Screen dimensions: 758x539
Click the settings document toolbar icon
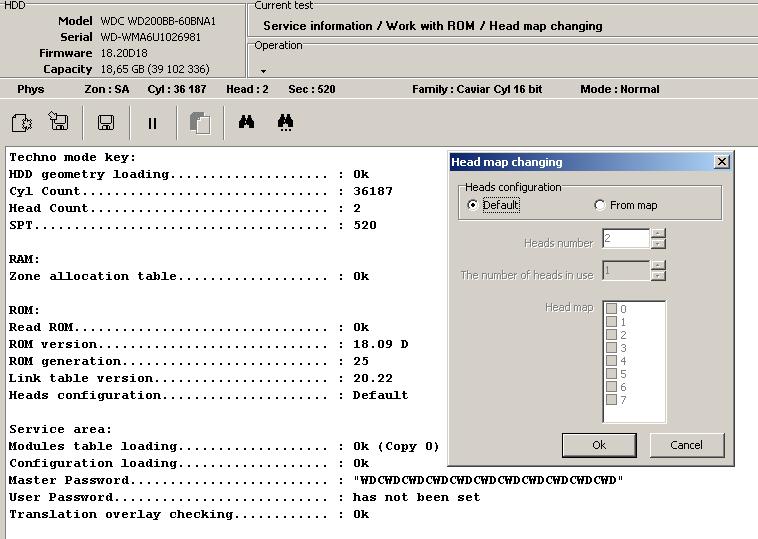[x=21, y=123]
